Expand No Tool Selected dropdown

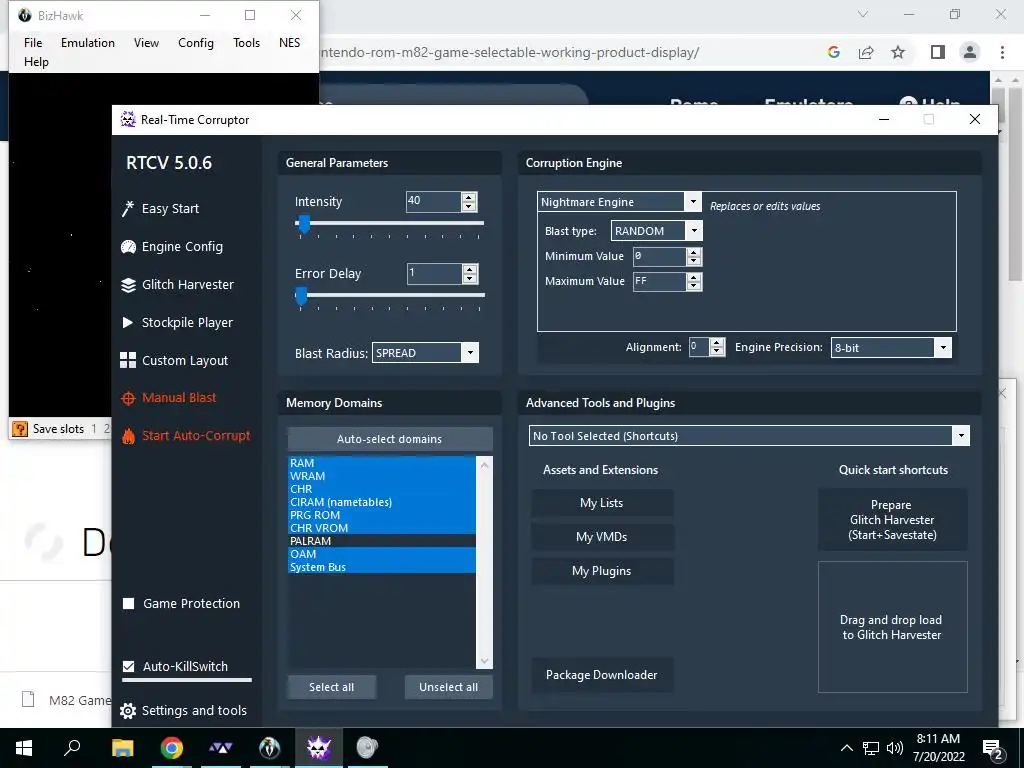961,436
